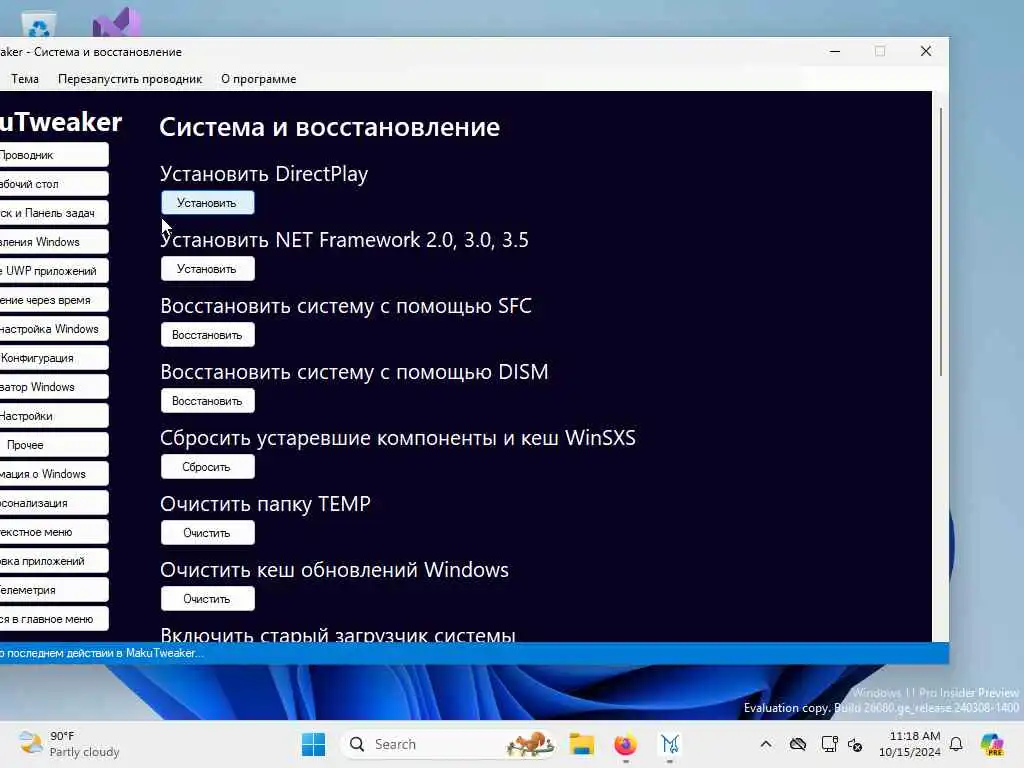Select the Телеметрия sidebar category
Image resolution: width=1024 pixels, height=768 pixels.
(x=54, y=590)
